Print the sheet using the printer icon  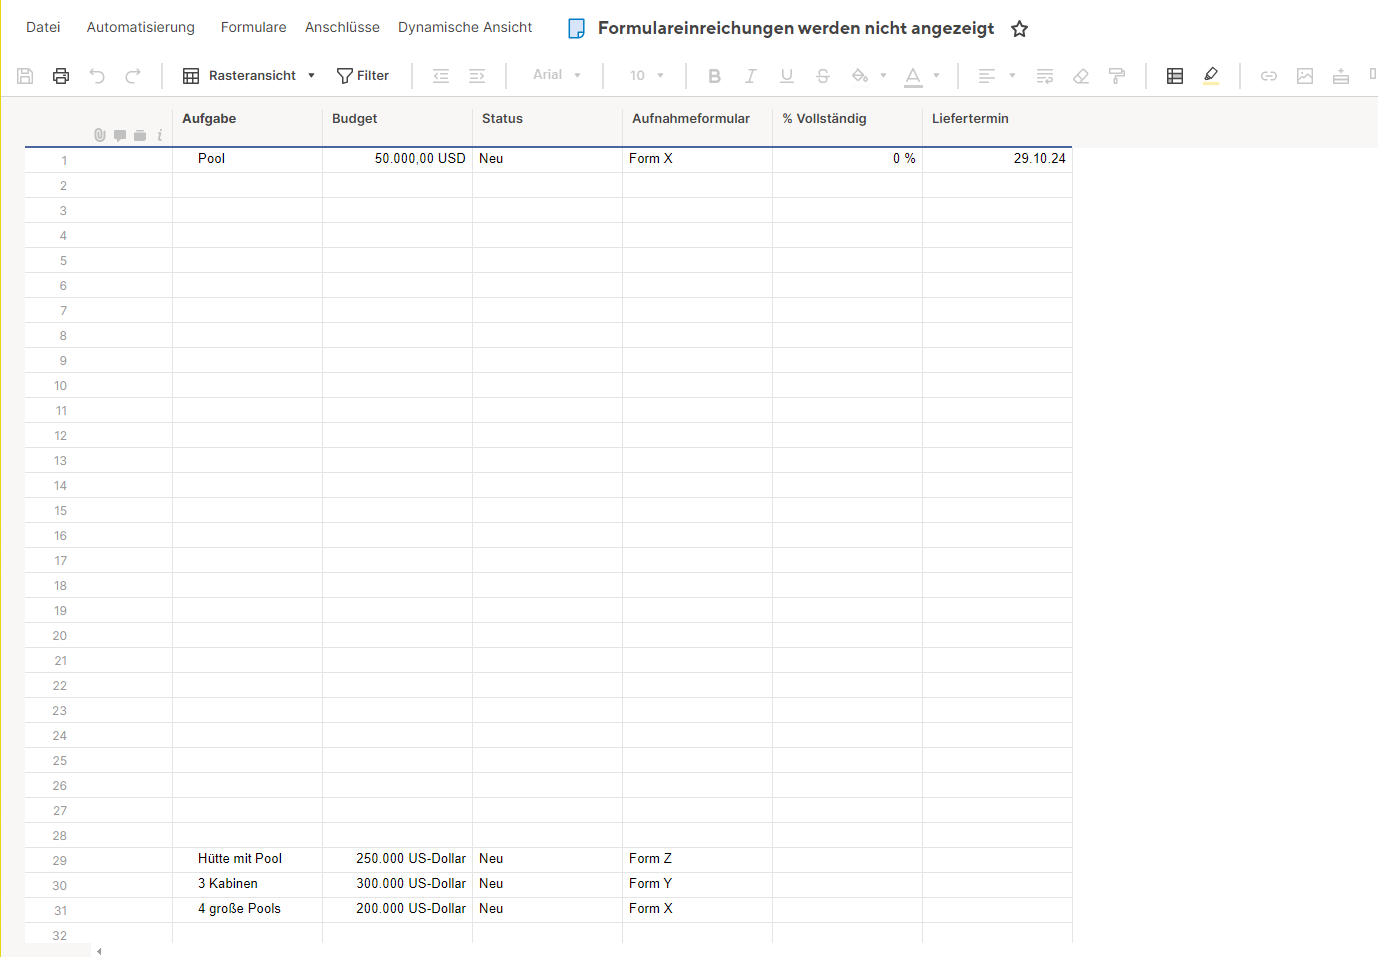tap(61, 76)
